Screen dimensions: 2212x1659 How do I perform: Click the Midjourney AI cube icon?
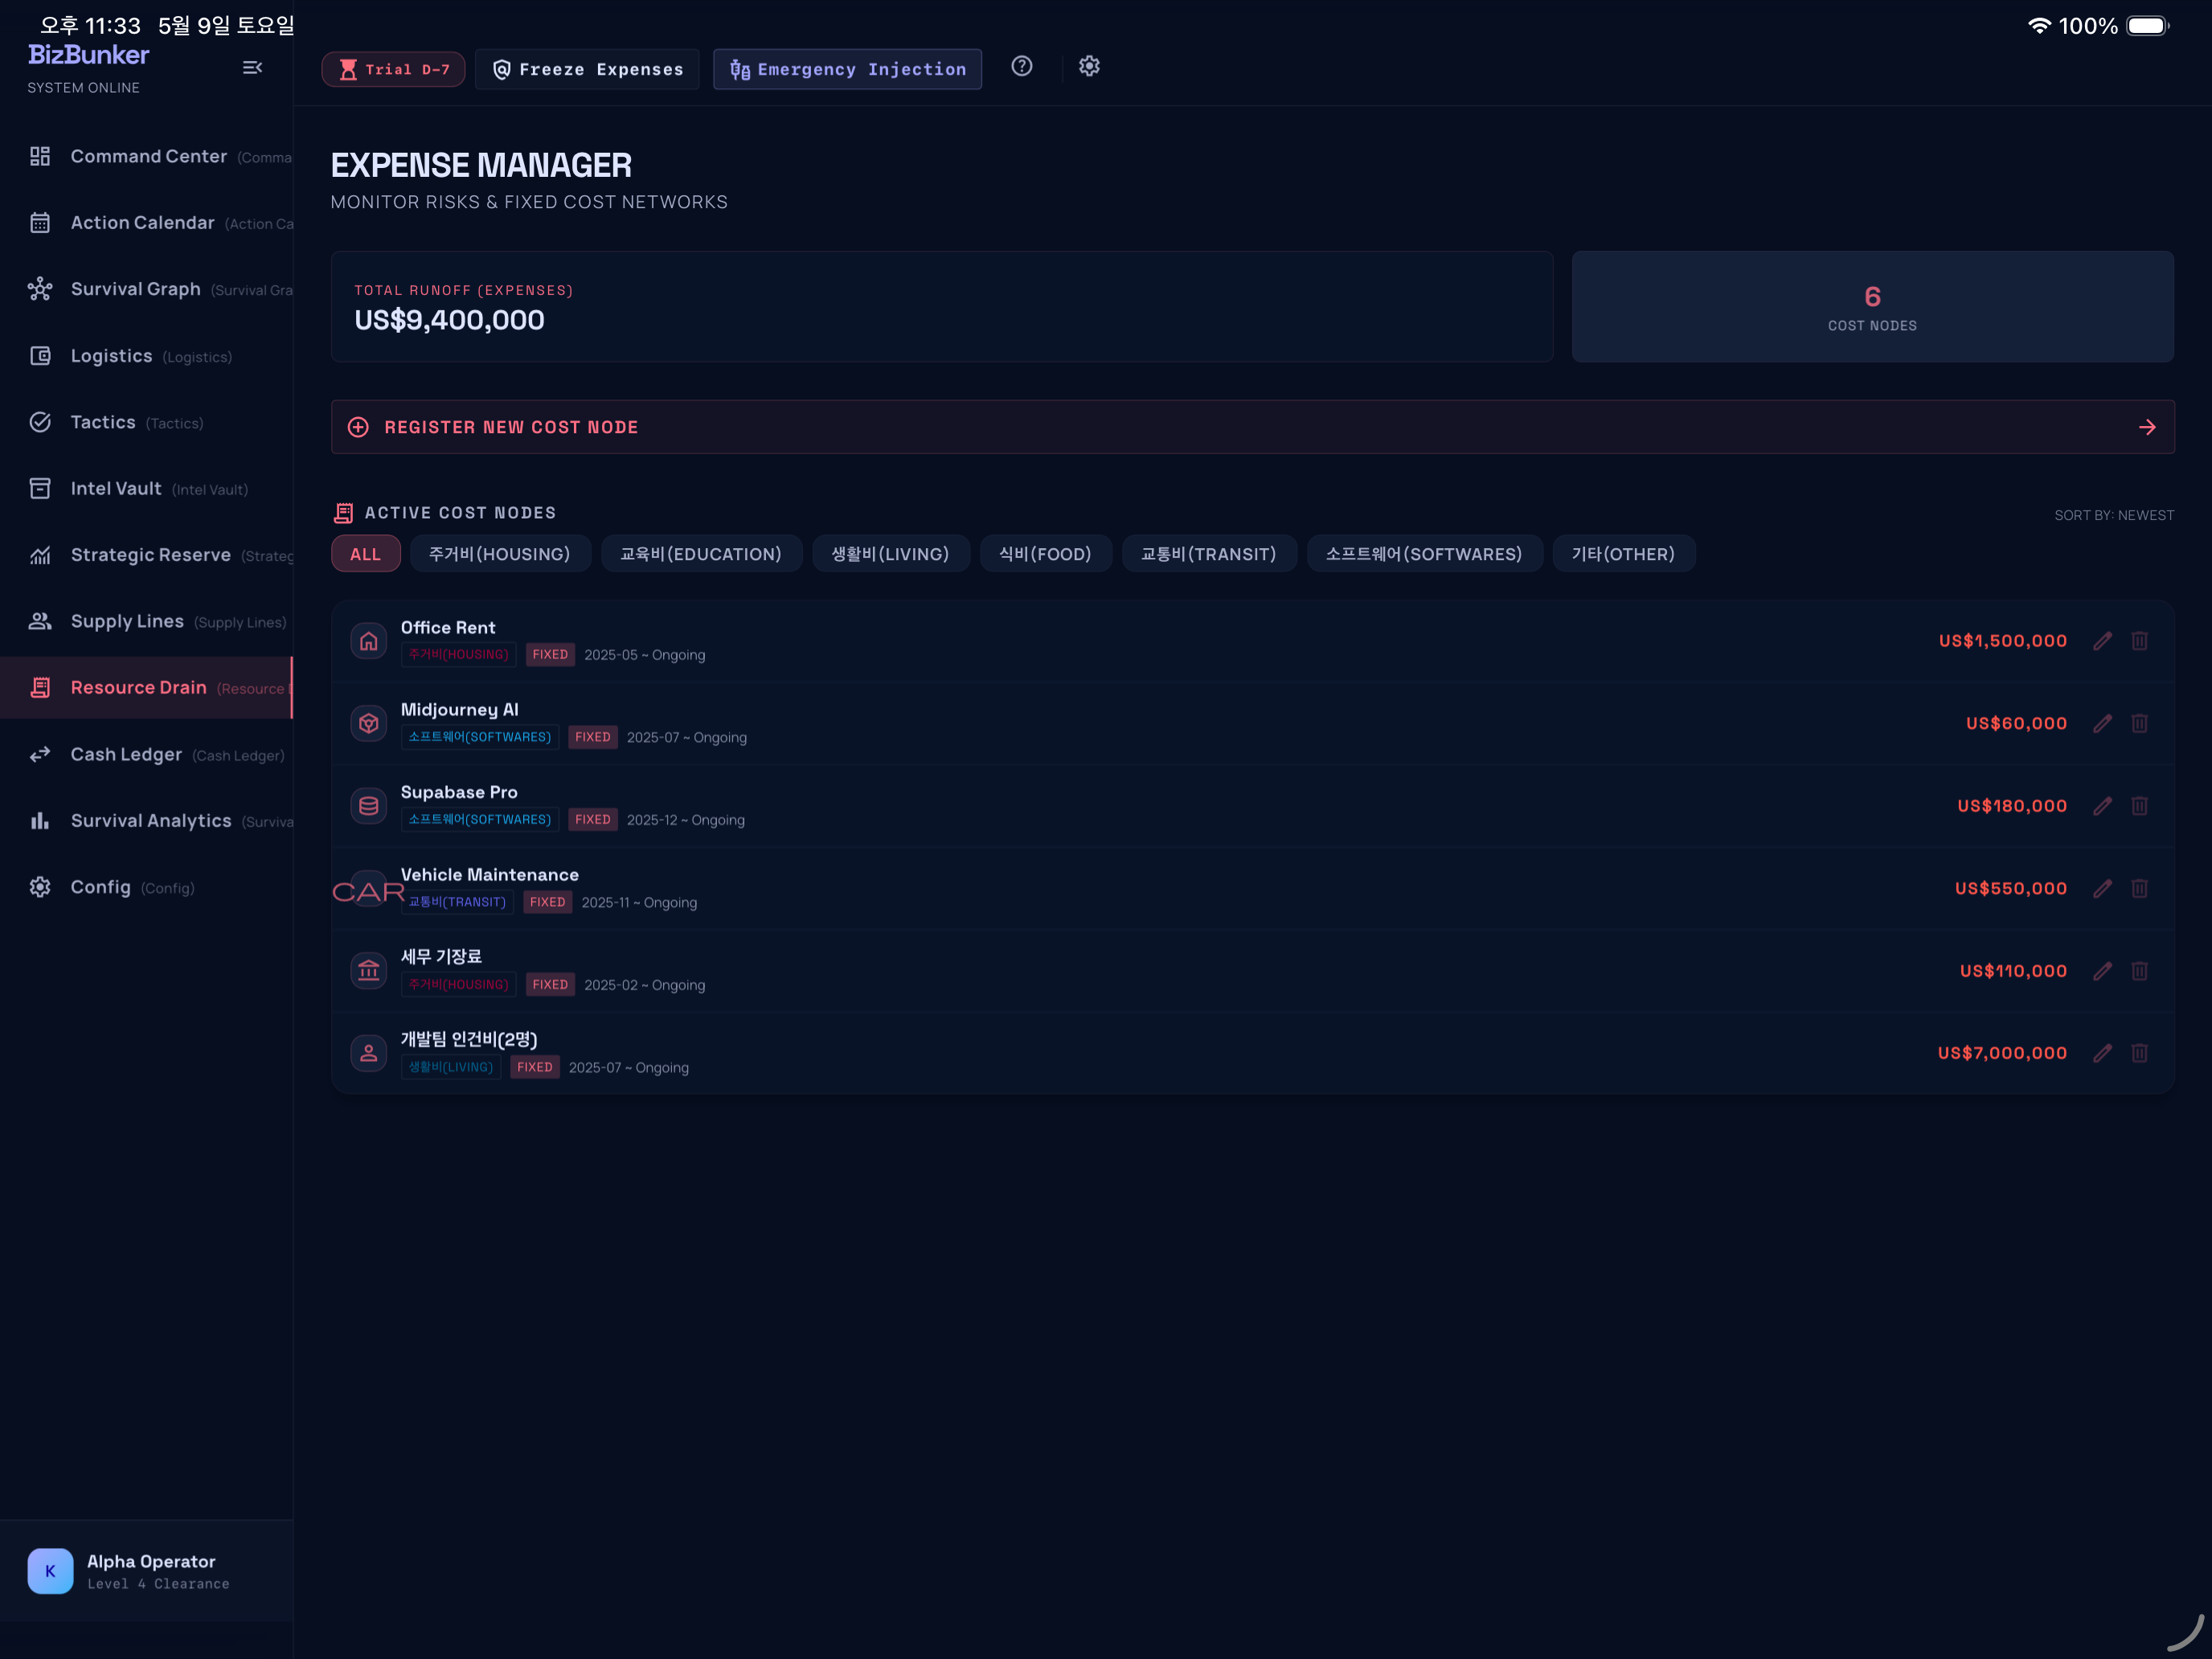tap(369, 723)
